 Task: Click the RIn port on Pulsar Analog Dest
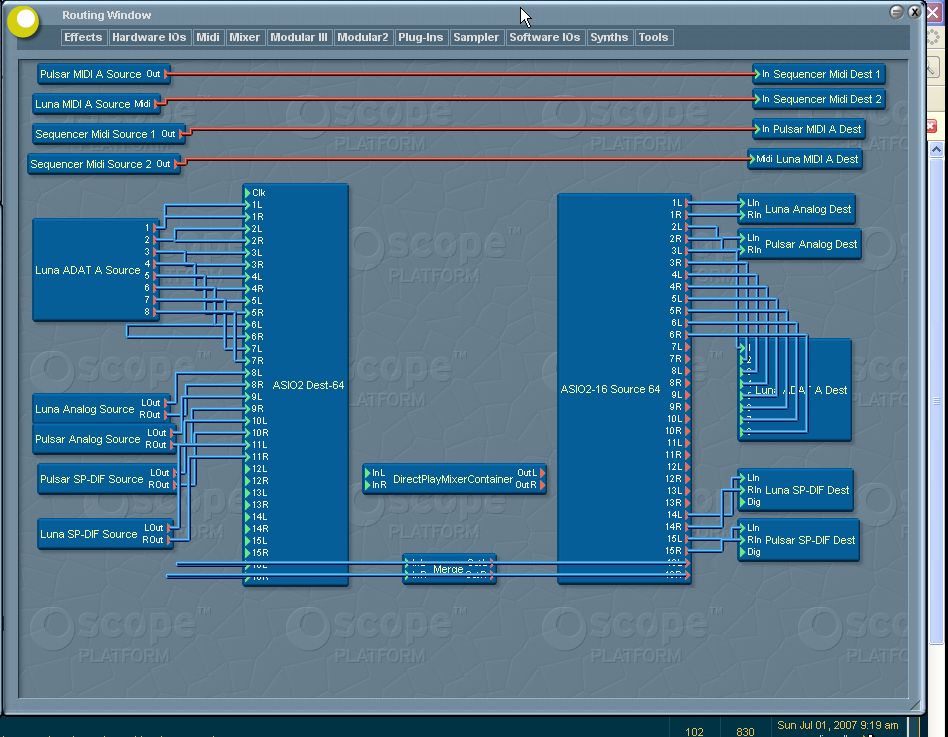(742, 250)
